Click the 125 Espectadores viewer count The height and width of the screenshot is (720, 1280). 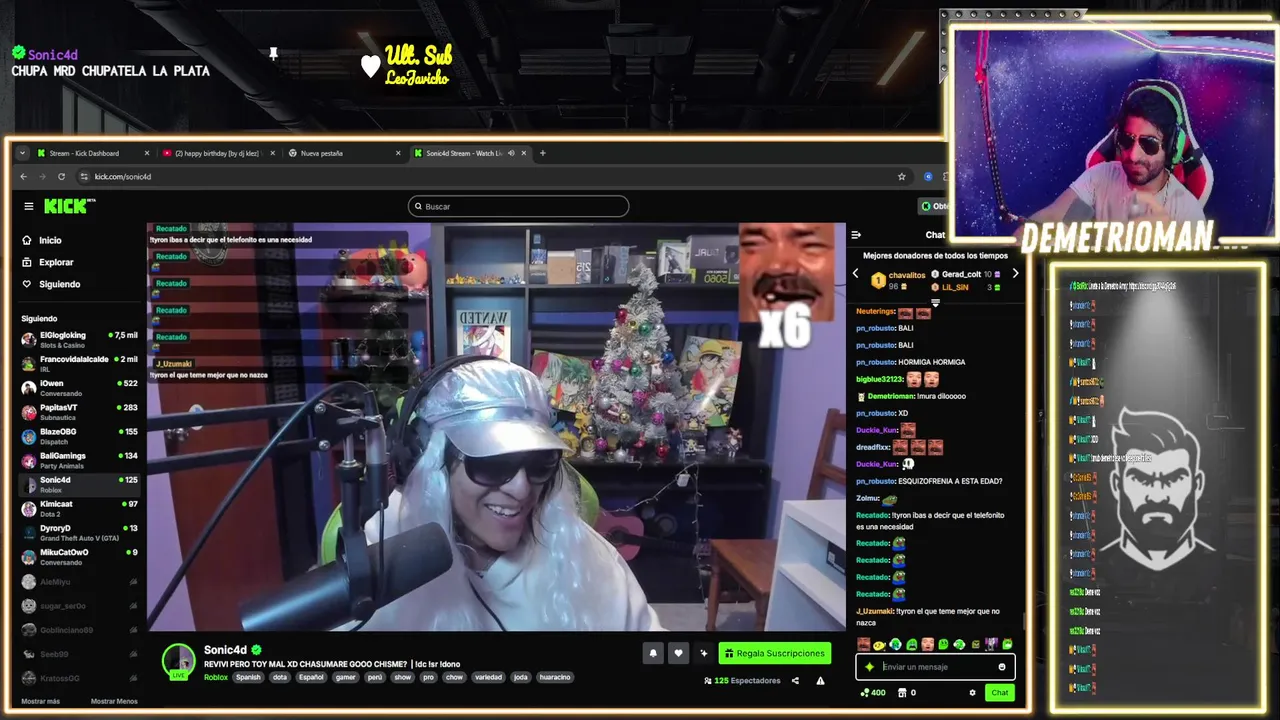(741, 681)
